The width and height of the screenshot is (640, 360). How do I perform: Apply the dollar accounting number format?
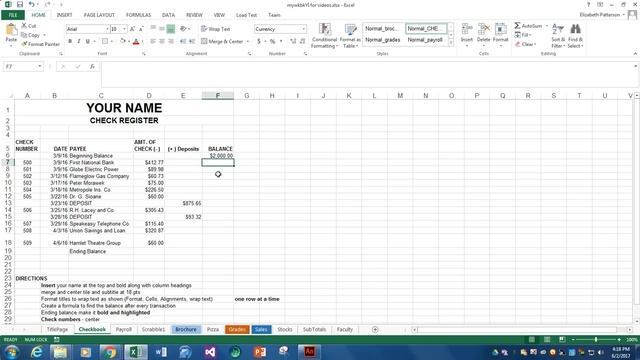[259, 41]
